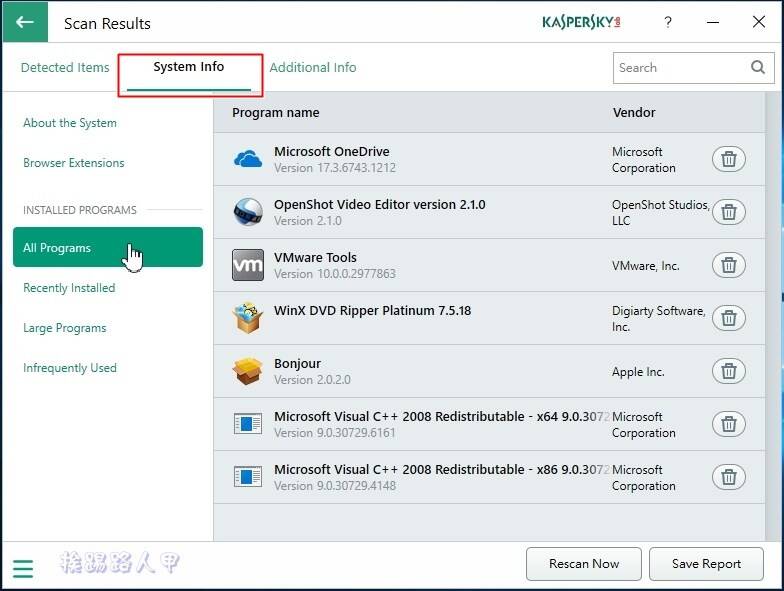Click the program list vertical scrollbar

click(x=772, y=316)
